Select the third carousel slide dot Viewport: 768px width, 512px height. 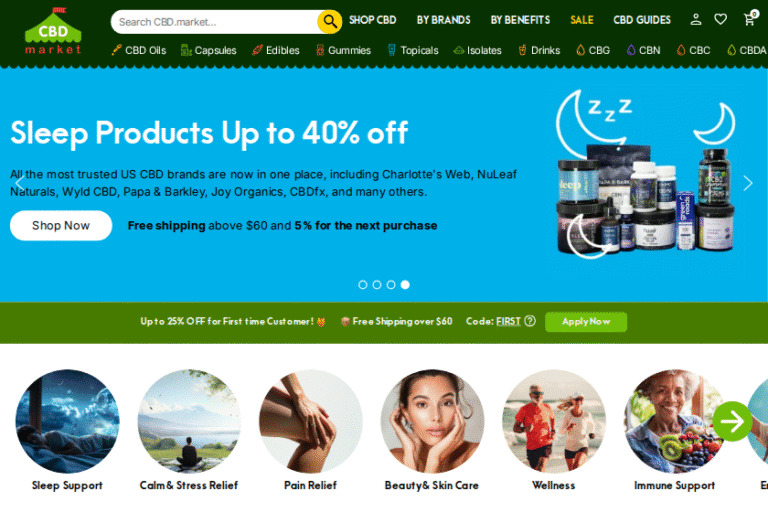click(x=391, y=285)
